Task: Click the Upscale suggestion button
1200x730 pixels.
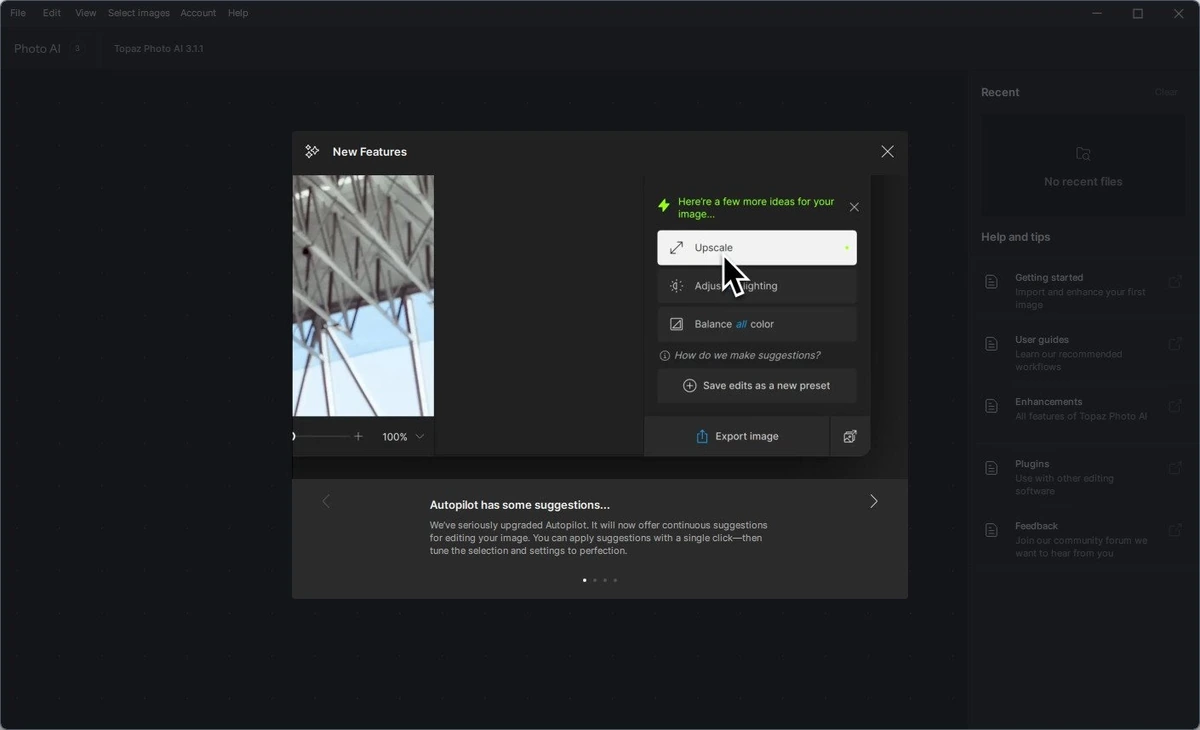Action: pyautogui.click(x=757, y=248)
